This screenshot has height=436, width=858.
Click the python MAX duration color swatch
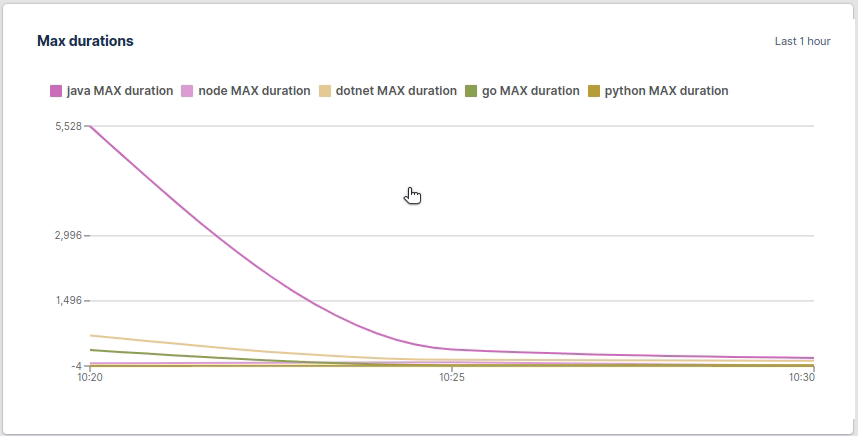(594, 91)
